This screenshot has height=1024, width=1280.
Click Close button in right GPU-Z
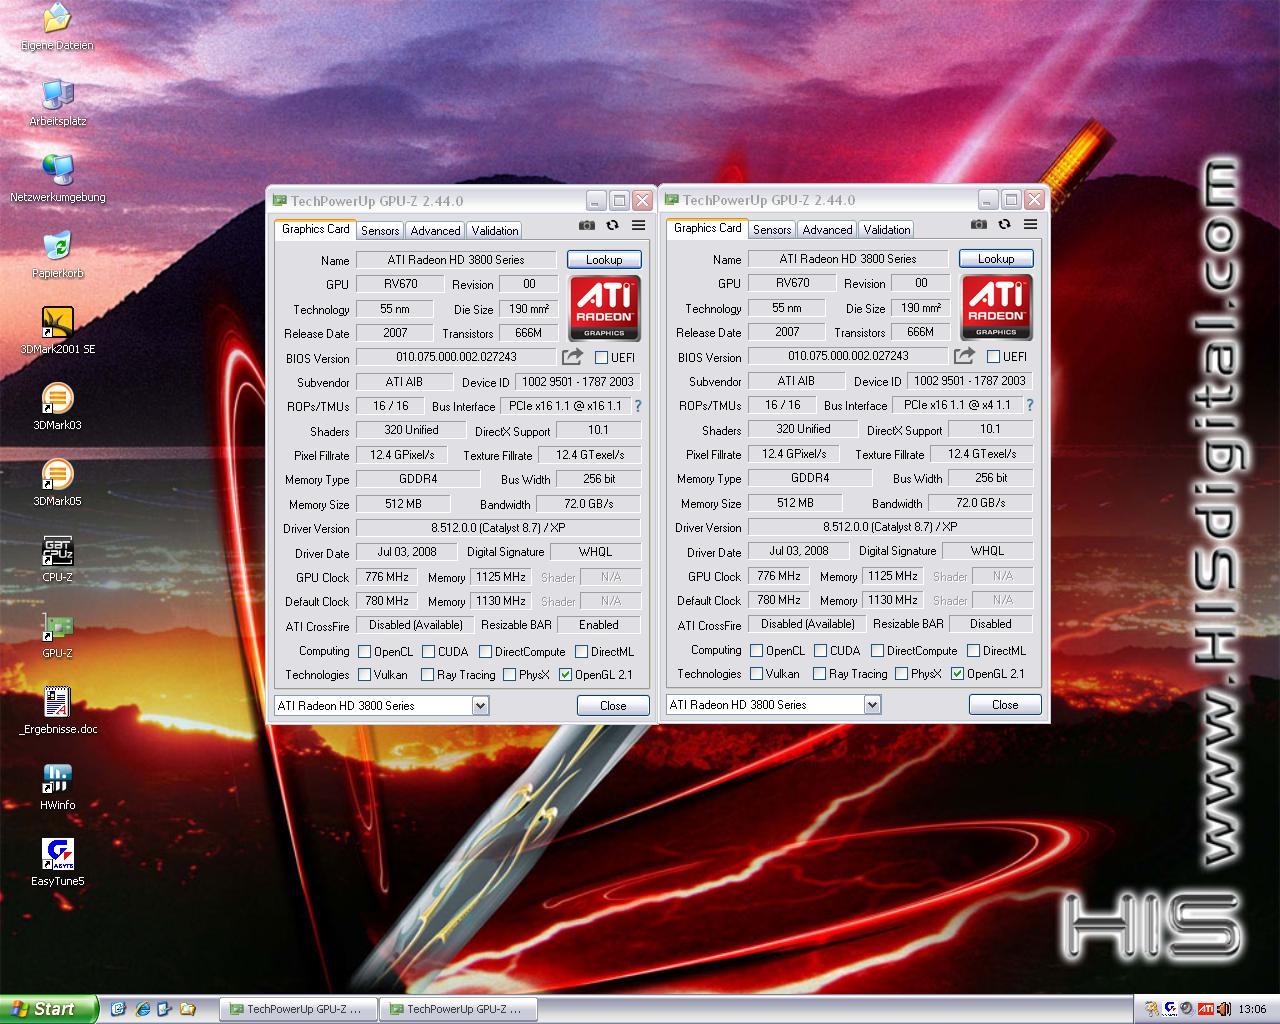click(1005, 704)
